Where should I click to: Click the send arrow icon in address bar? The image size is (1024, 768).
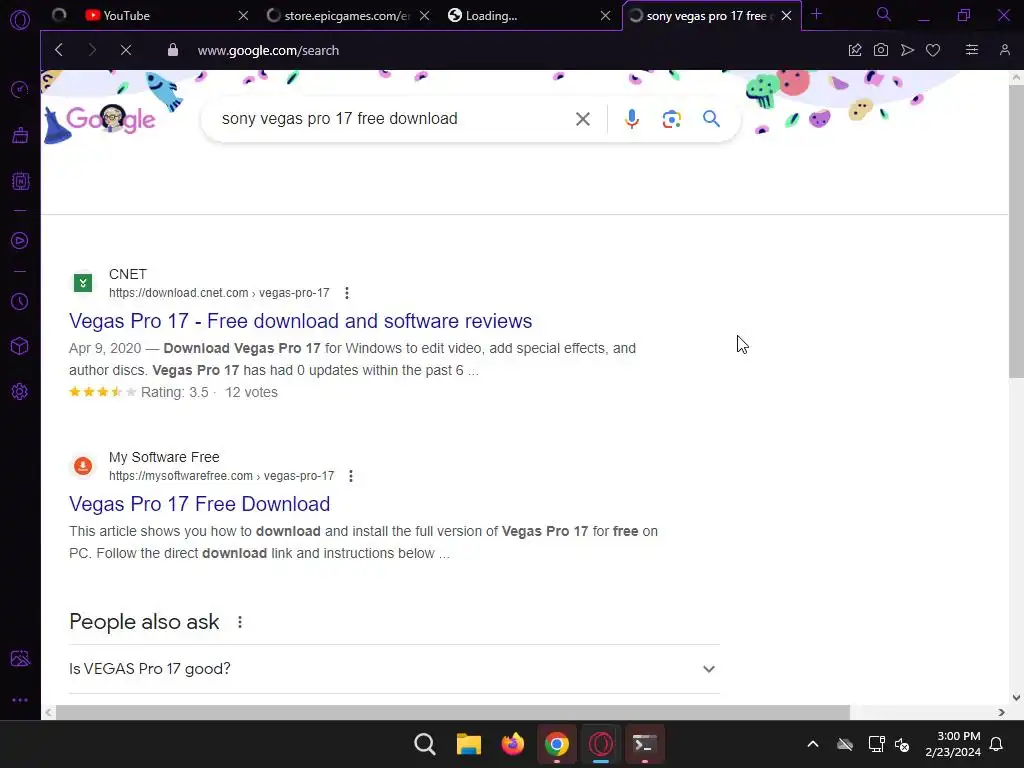point(907,50)
